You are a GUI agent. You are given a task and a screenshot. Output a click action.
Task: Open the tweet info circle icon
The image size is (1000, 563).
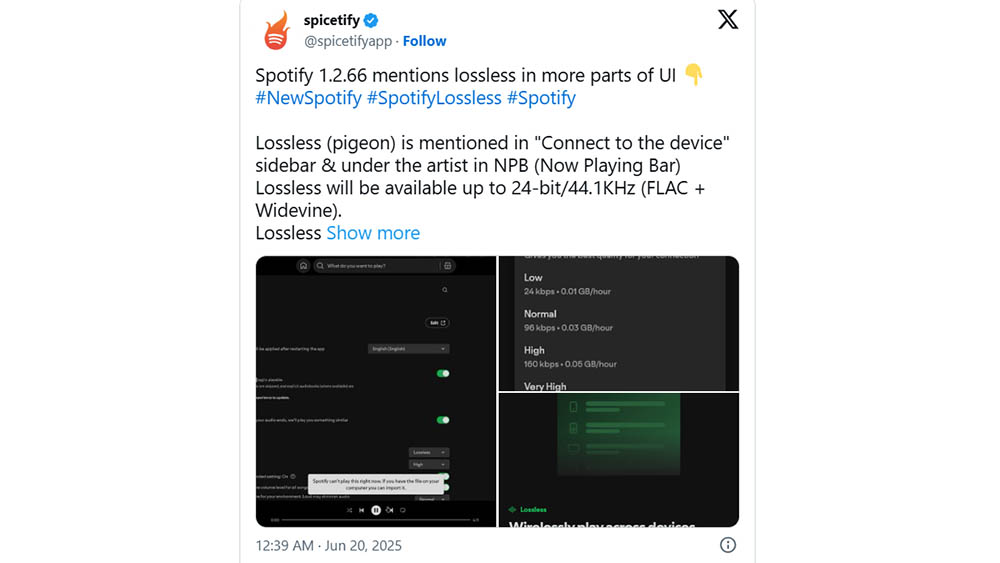tap(728, 545)
